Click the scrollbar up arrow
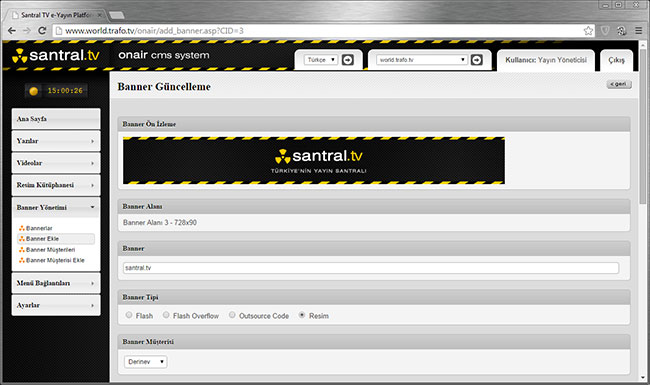This screenshot has height=385, width=650. click(x=643, y=44)
